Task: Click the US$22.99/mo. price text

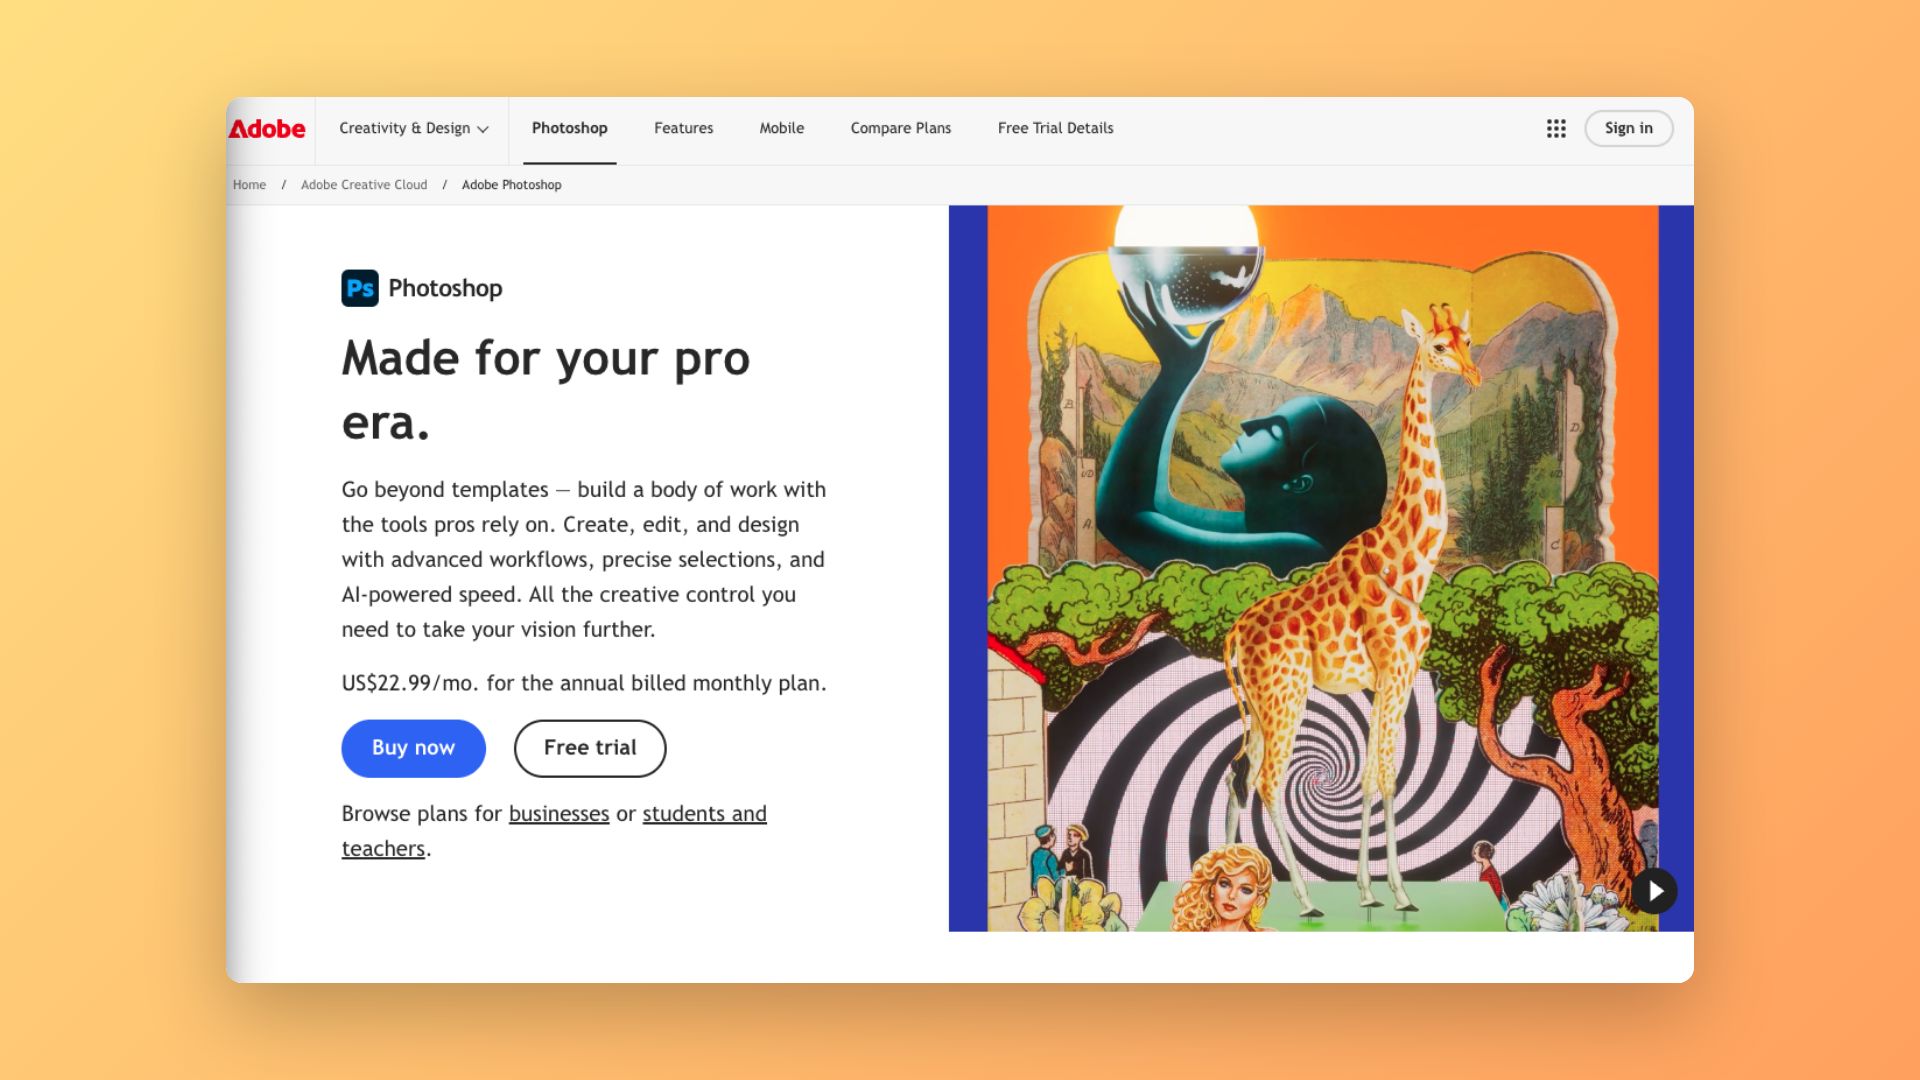Action: pyautogui.click(x=409, y=683)
